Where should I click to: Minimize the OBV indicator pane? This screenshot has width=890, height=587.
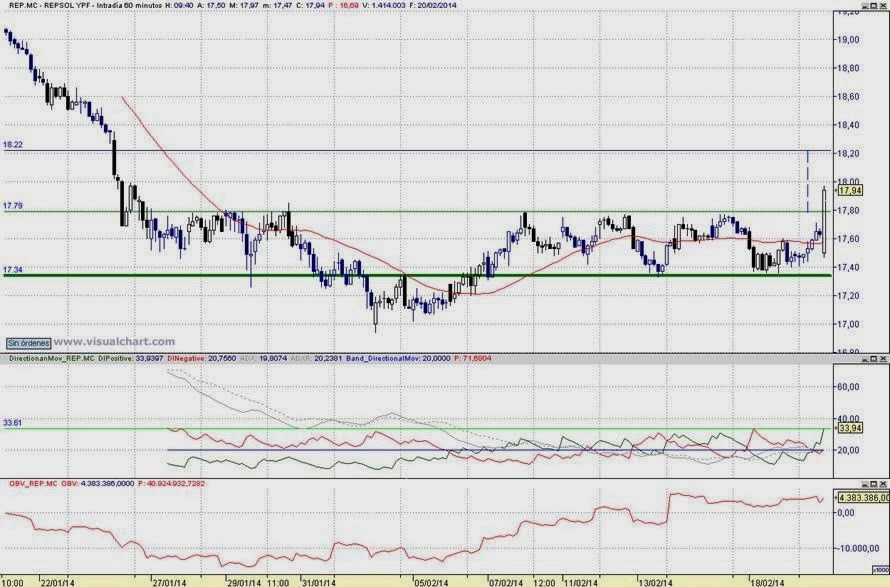[x=865, y=484]
